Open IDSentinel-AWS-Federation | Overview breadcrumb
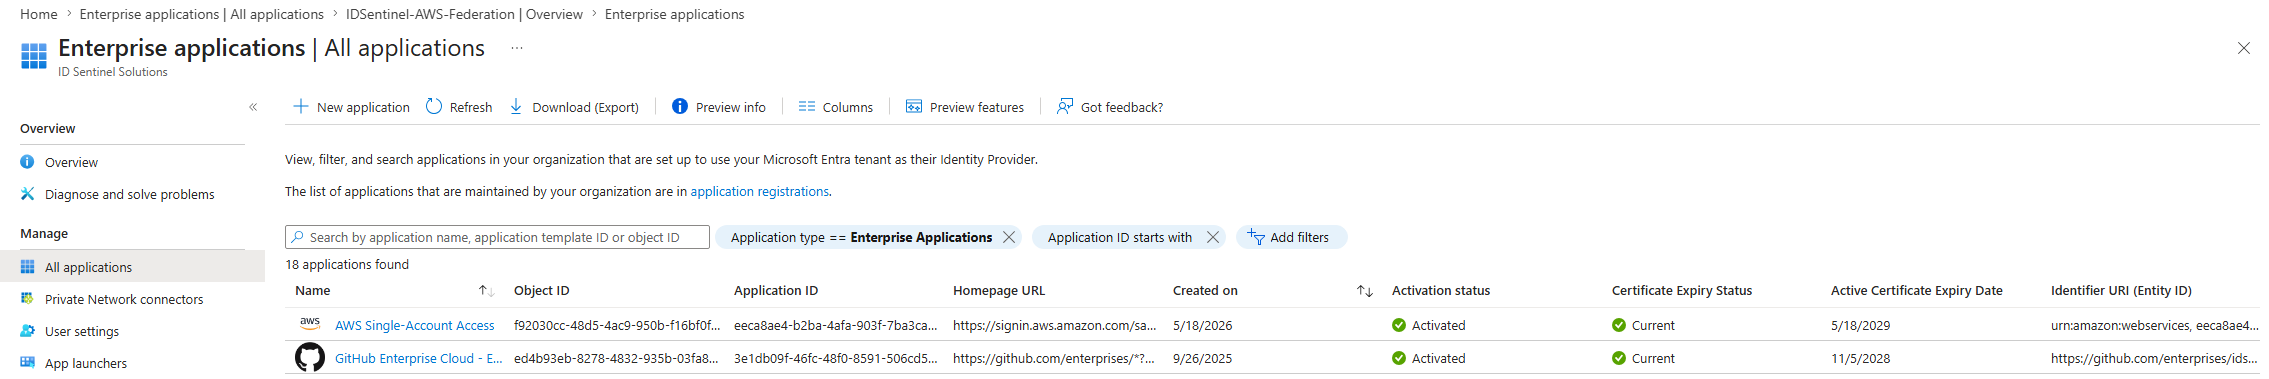The height and width of the screenshot is (379, 2269). pos(464,14)
